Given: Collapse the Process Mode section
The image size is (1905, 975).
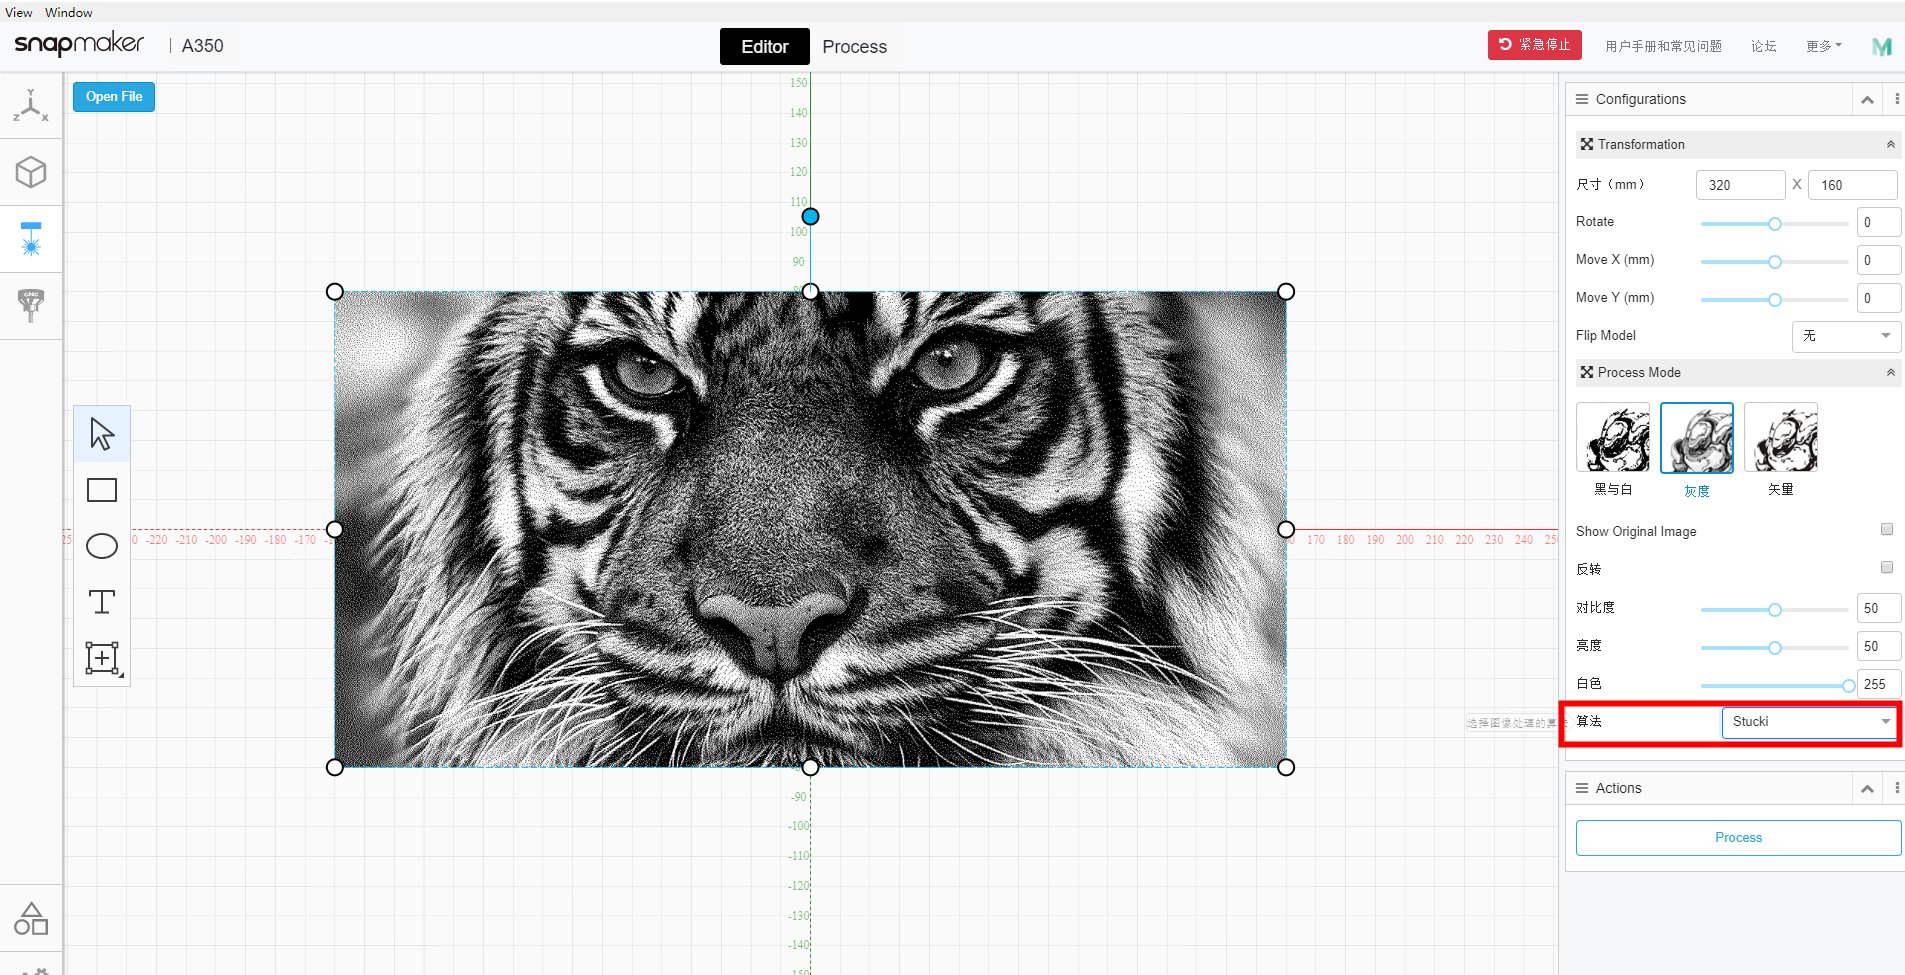Looking at the screenshot, I should pos(1891,372).
